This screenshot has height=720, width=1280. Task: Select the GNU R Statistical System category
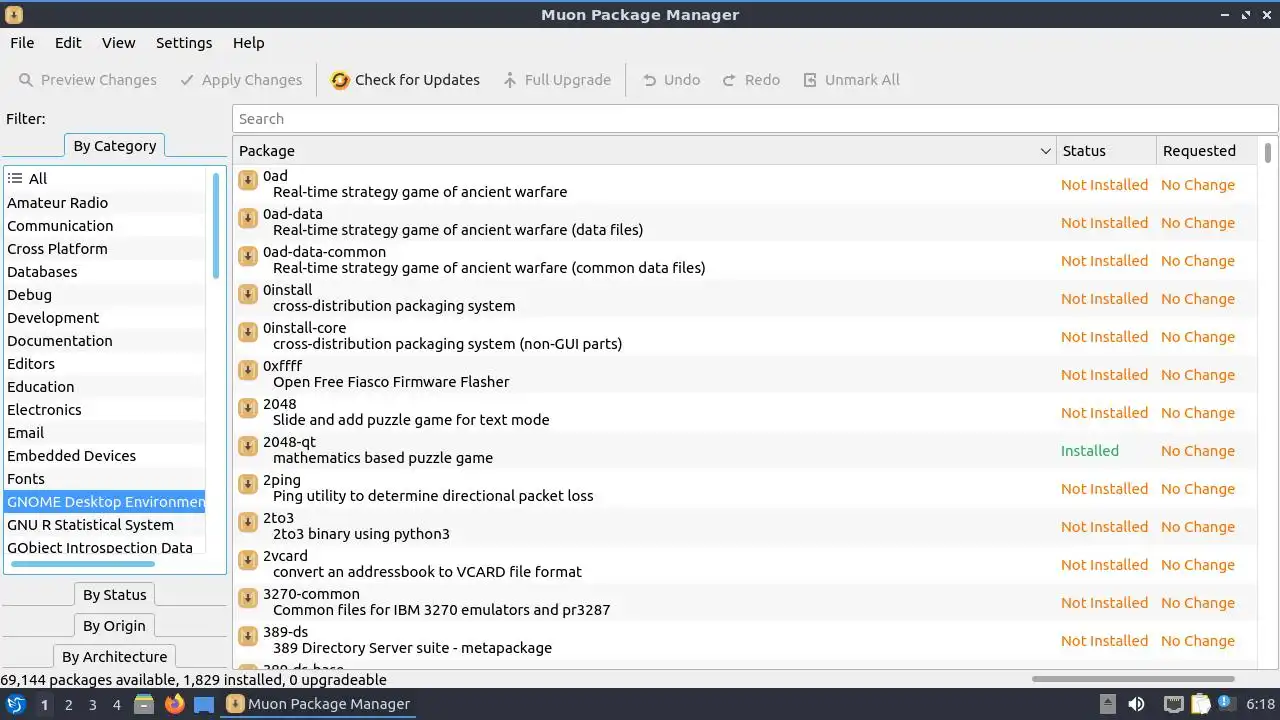coord(105,525)
